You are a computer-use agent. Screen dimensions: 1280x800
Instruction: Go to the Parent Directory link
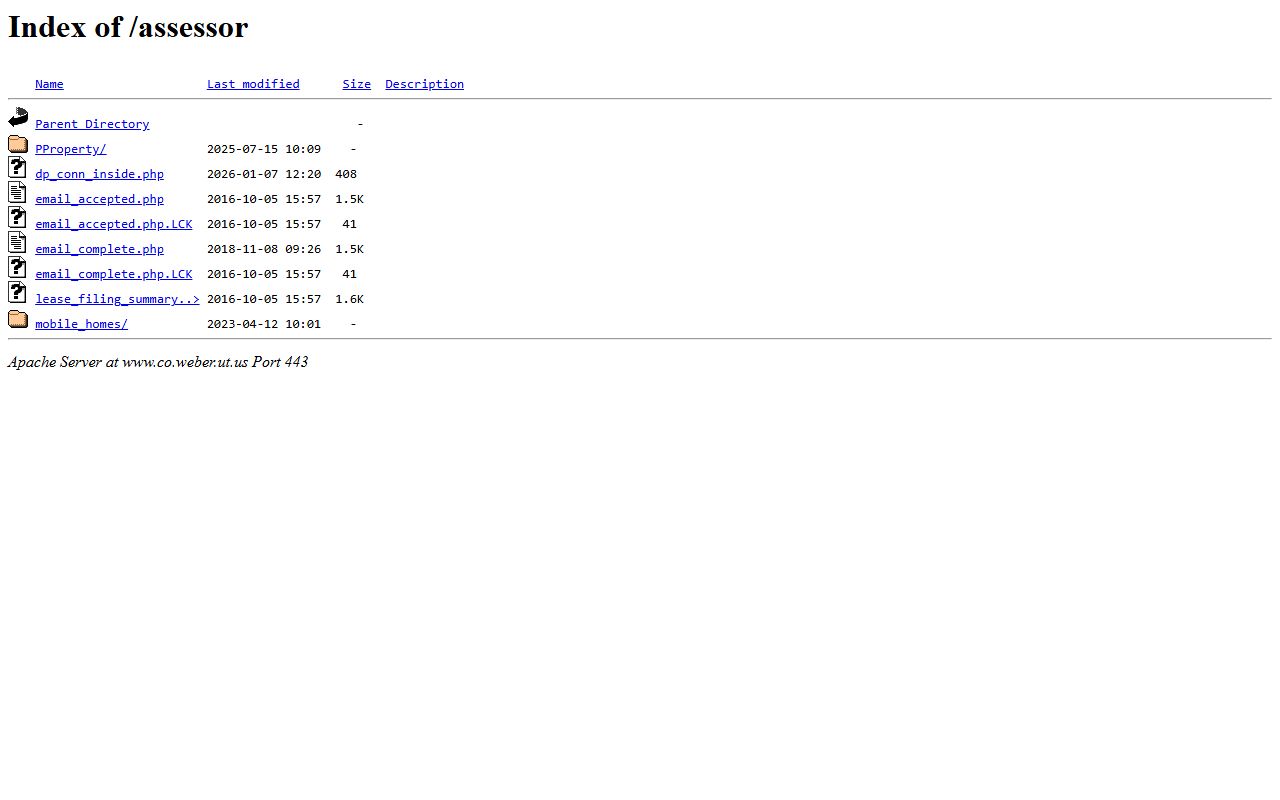tap(92, 124)
